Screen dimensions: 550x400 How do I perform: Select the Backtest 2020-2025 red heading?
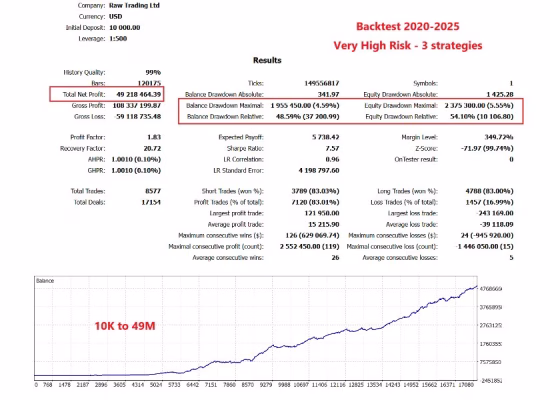point(408,27)
